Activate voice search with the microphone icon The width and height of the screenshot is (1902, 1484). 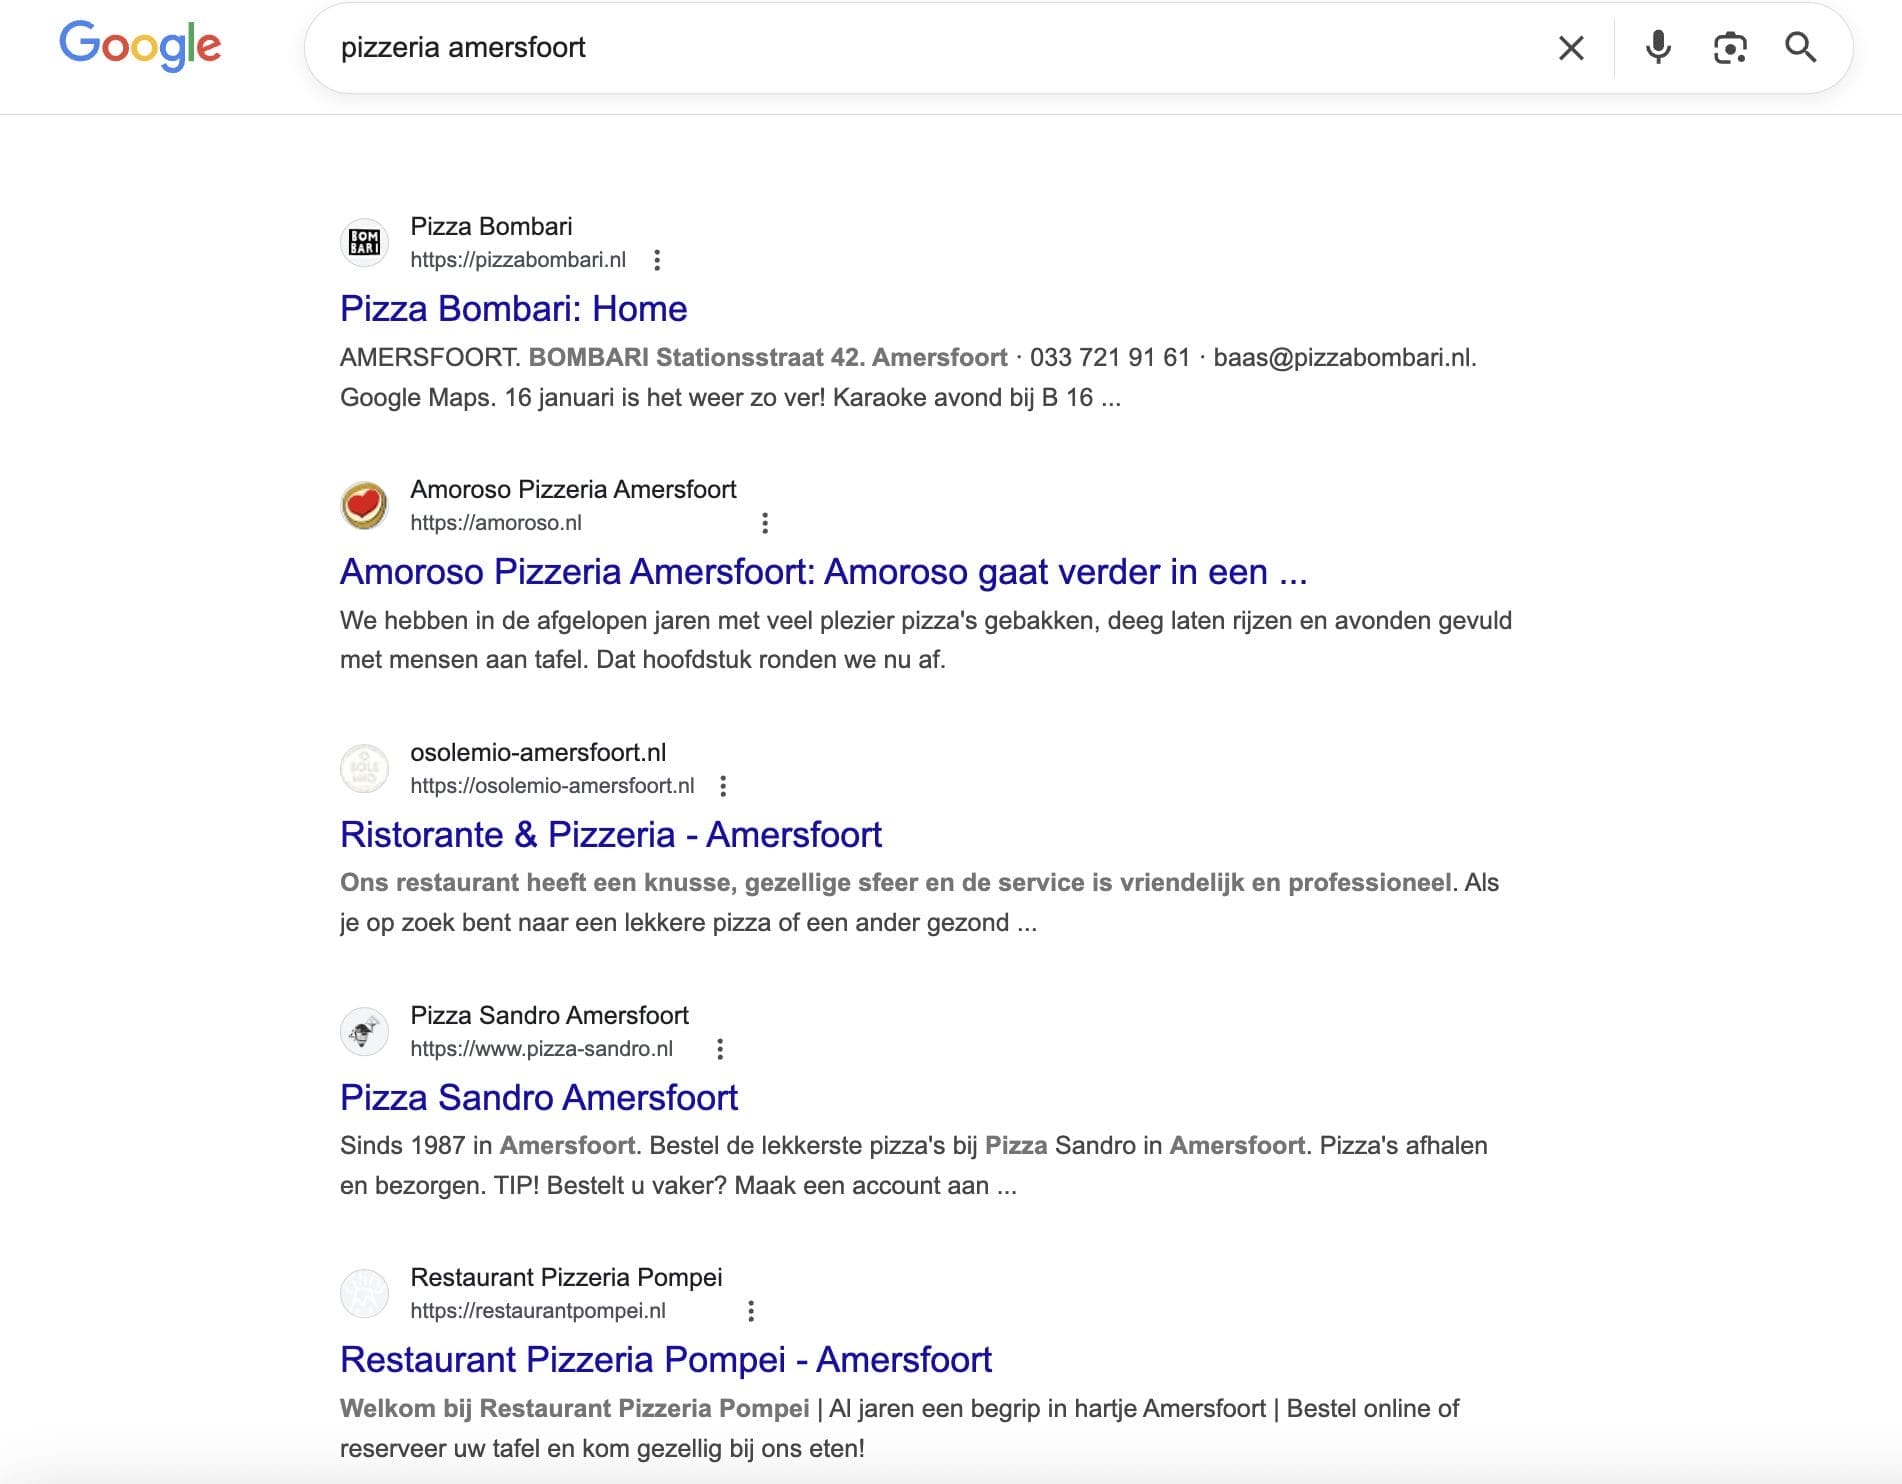pyautogui.click(x=1658, y=46)
